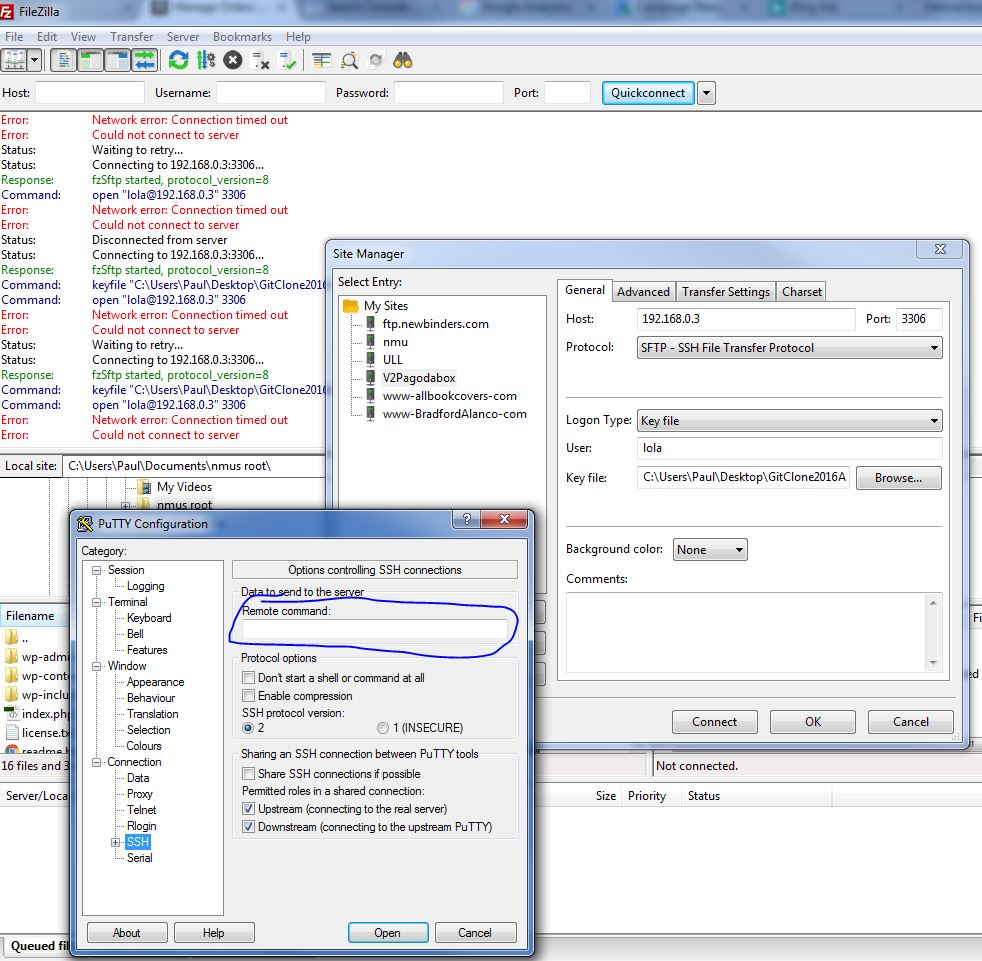Click the quickconnect Password field
Viewport: 982px width, 961px height.
click(x=448, y=93)
